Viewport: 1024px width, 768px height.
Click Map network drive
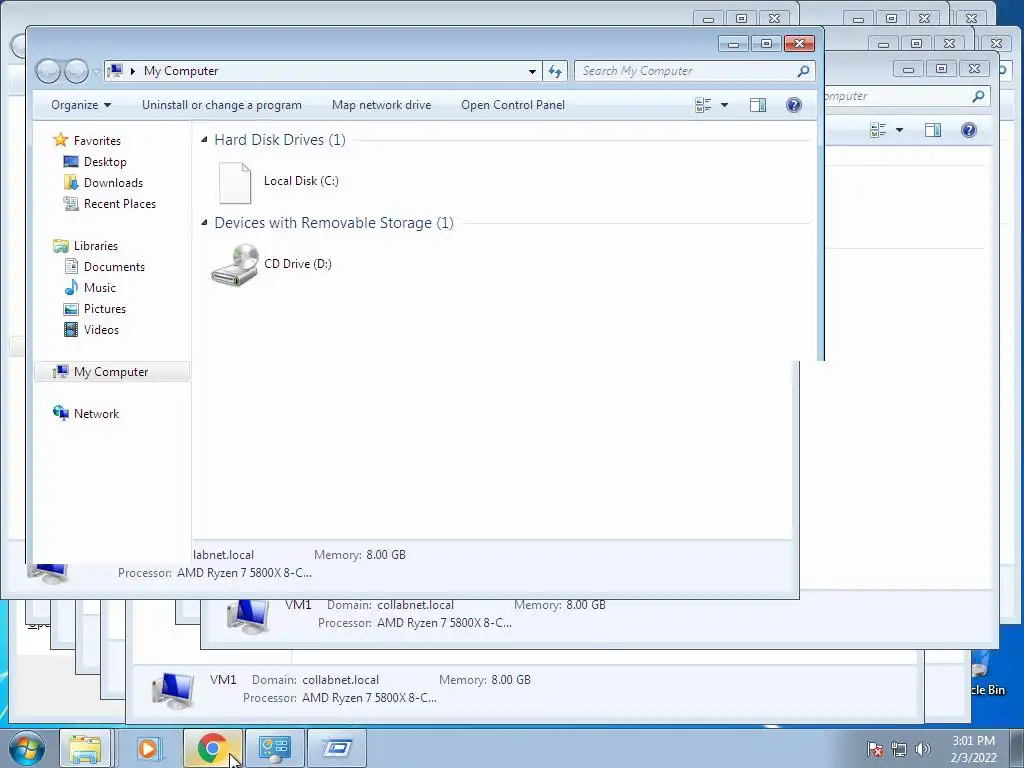[x=381, y=105]
